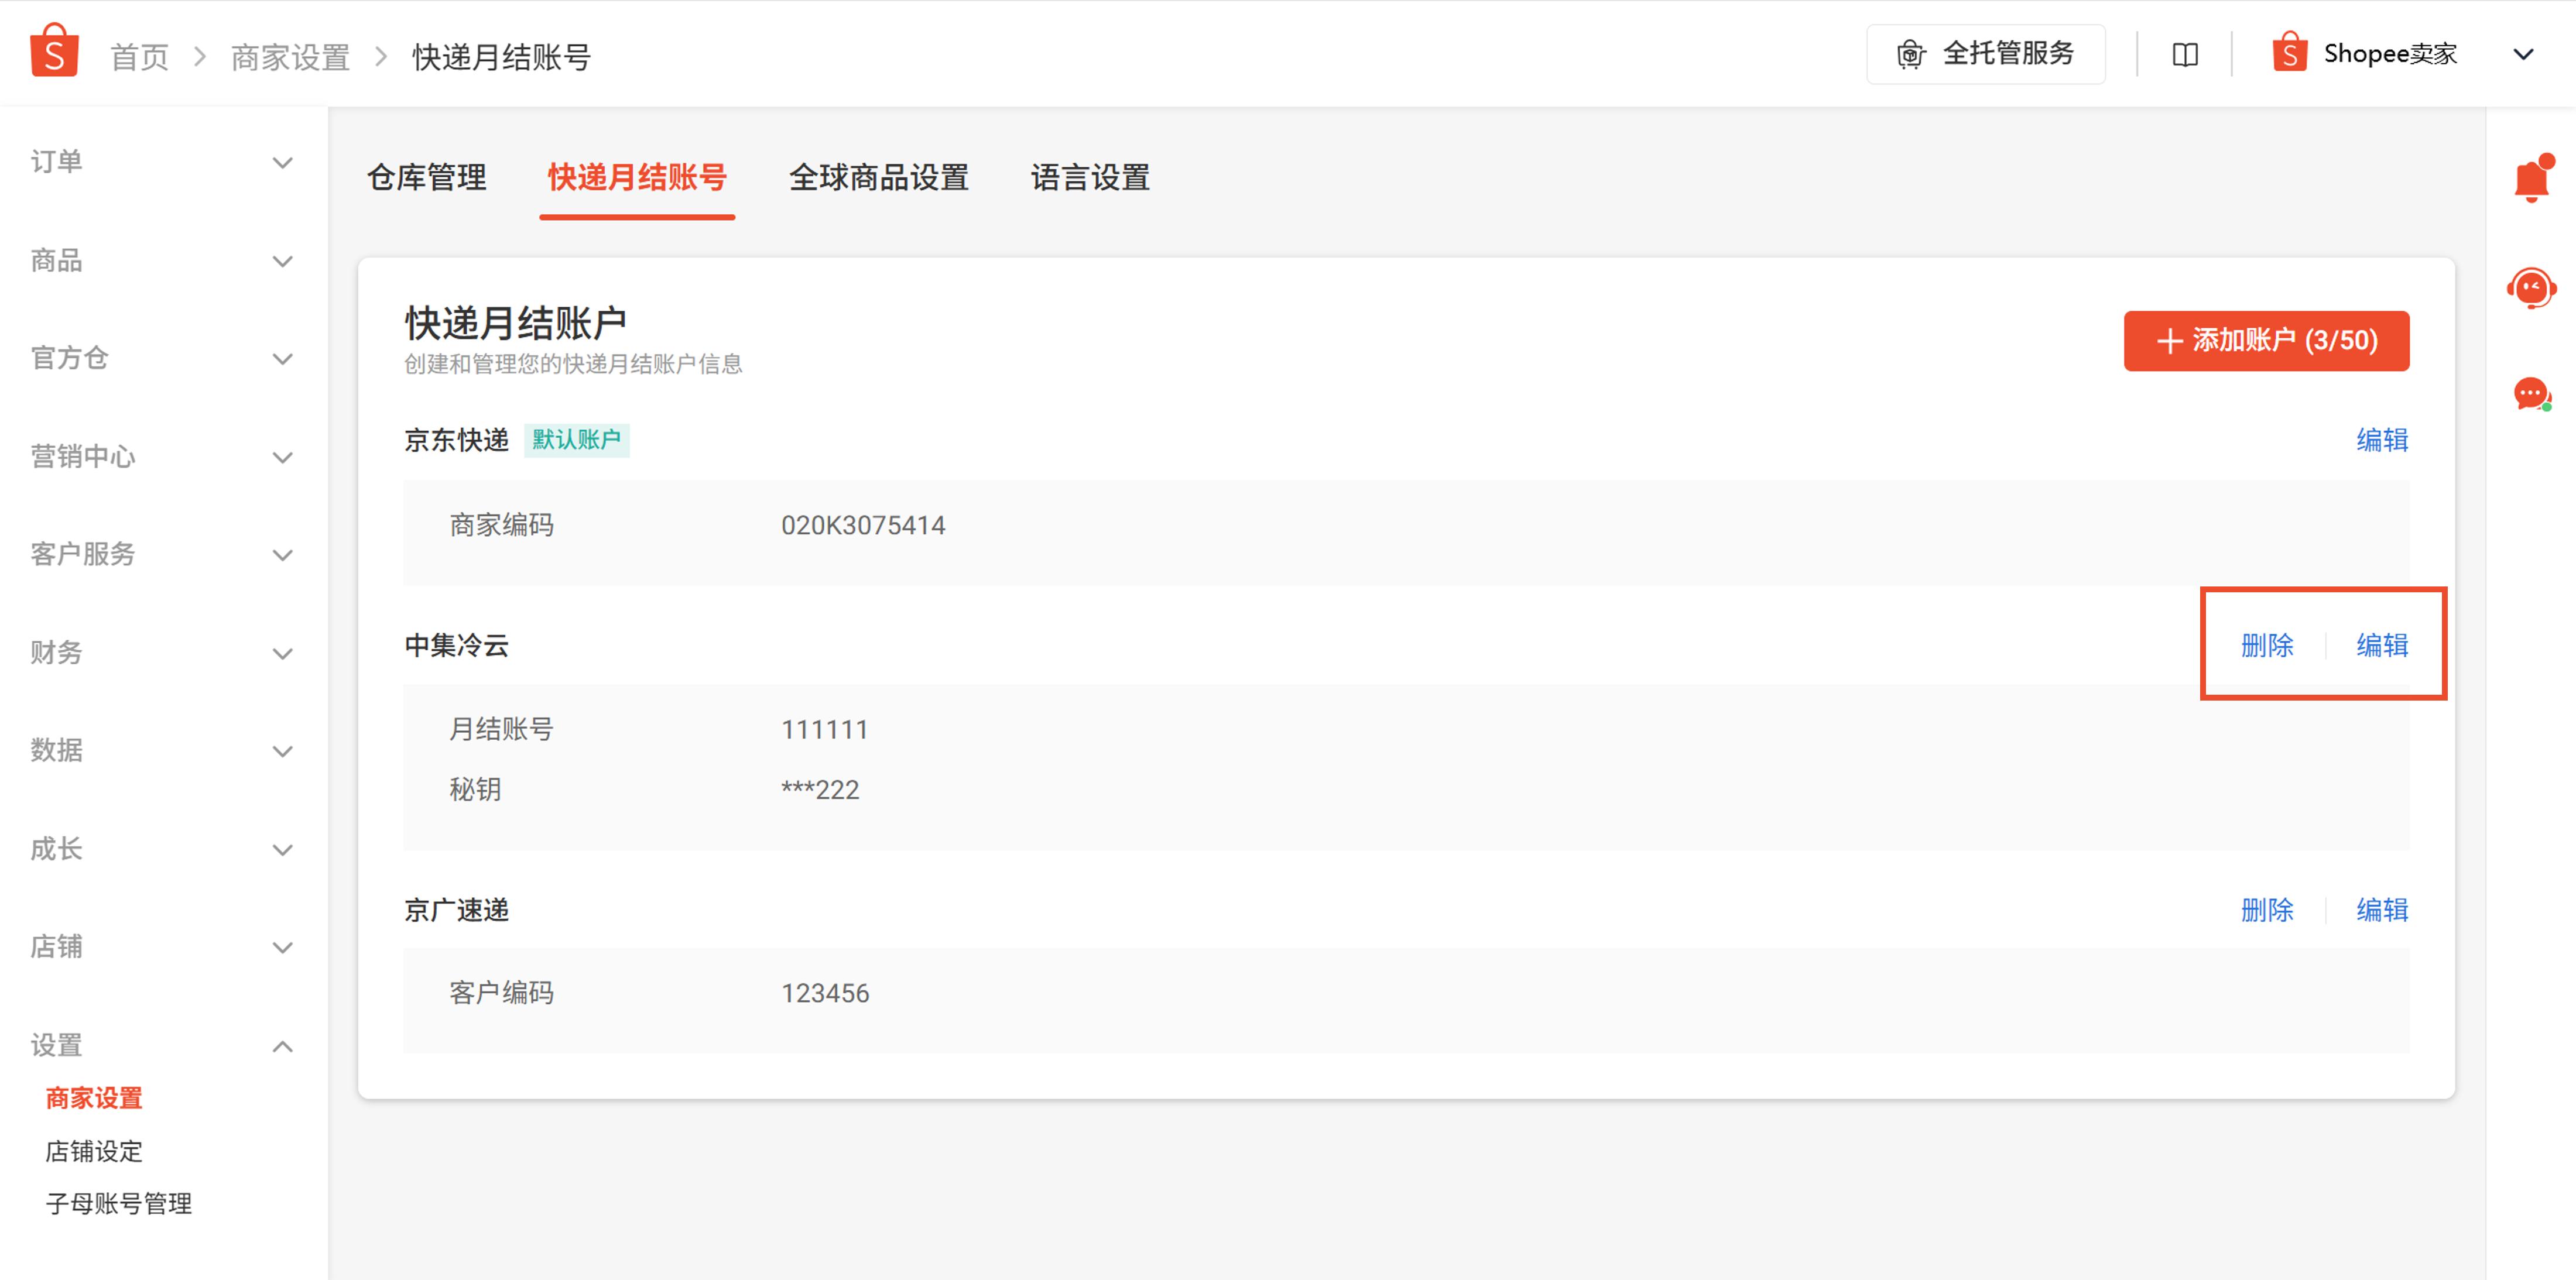Image resolution: width=2576 pixels, height=1280 pixels.
Task: Go to 首页 breadcrumb link
Action: click(x=139, y=58)
